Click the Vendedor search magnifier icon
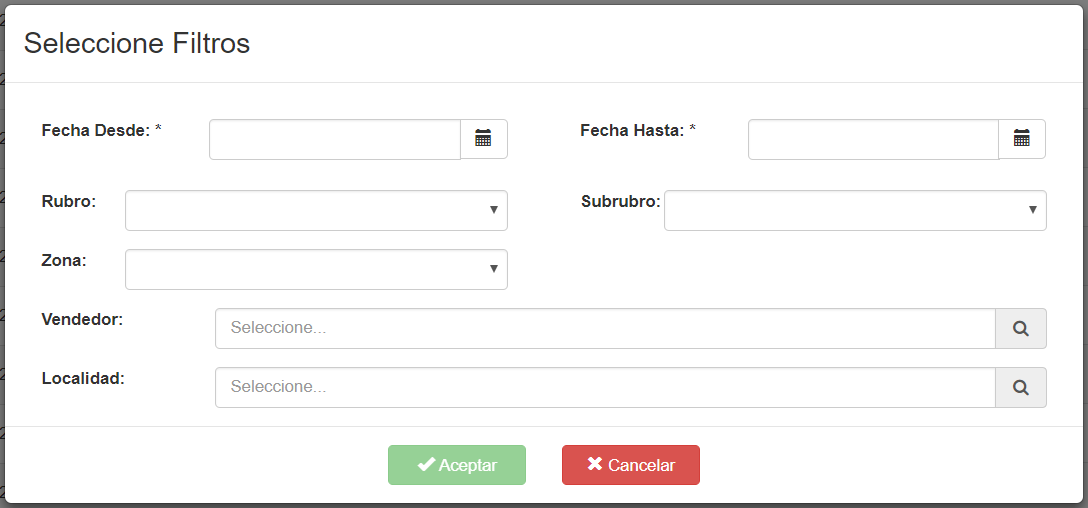The width and height of the screenshot is (1088, 508). coord(1021,328)
